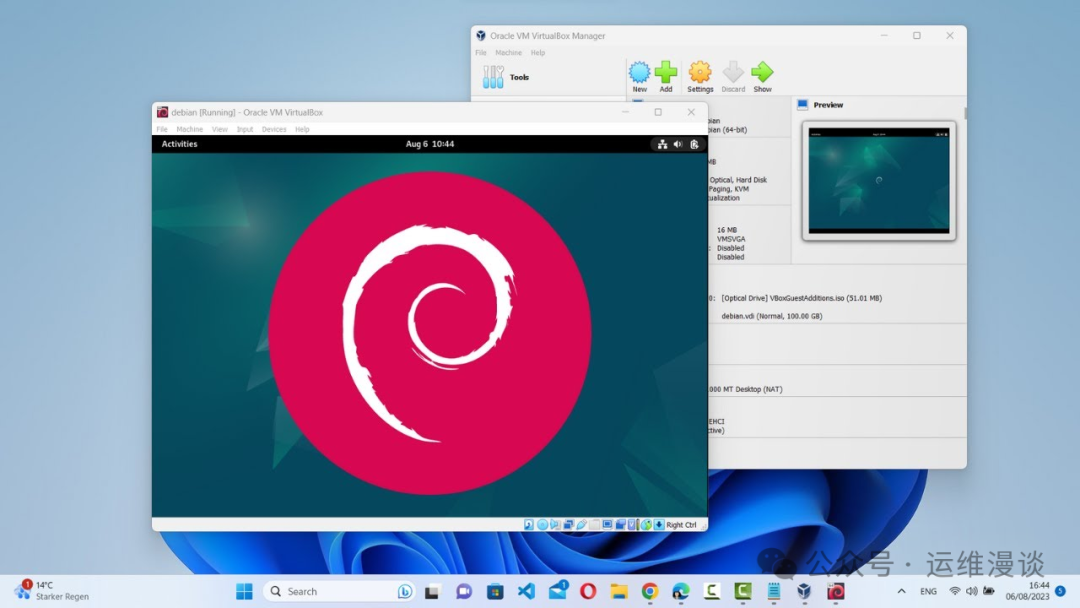Open machine Settings via the gear icon

(700, 73)
